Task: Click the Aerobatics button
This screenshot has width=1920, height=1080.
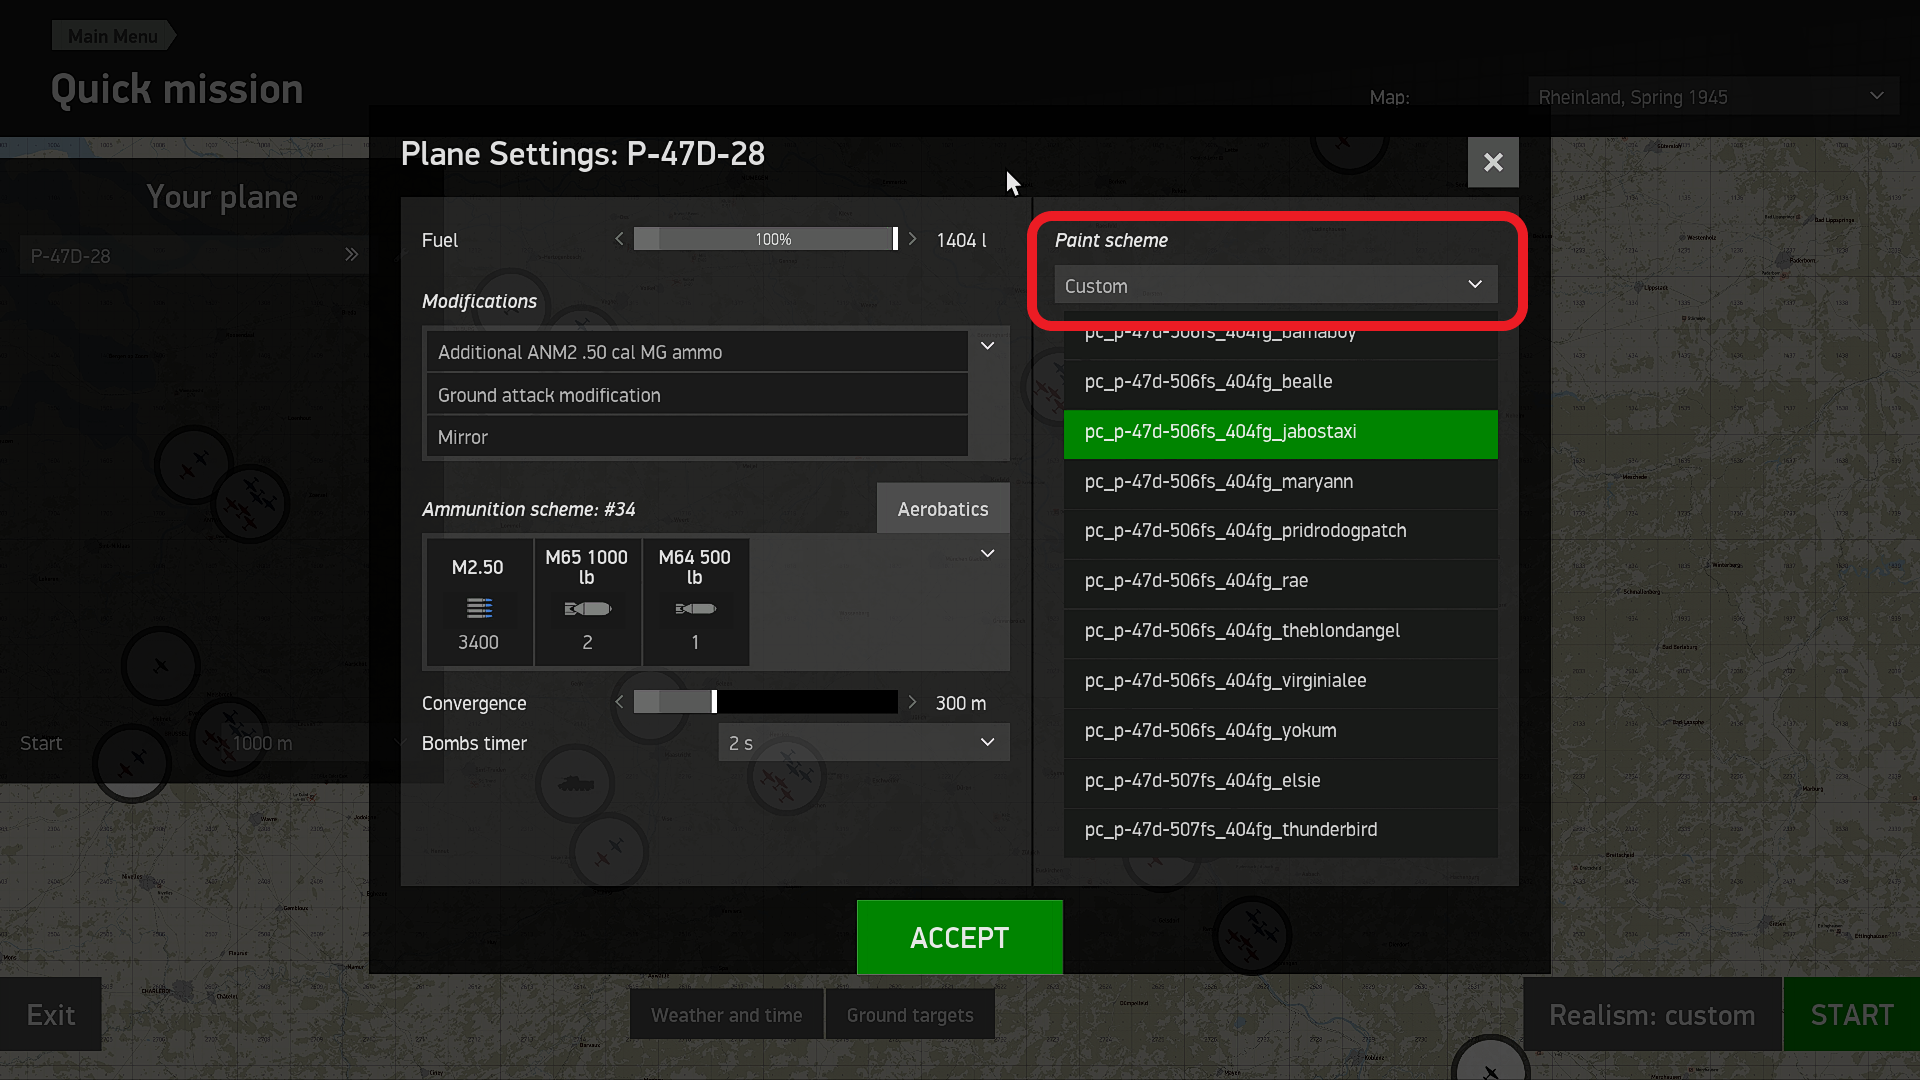Action: pos(942,509)
